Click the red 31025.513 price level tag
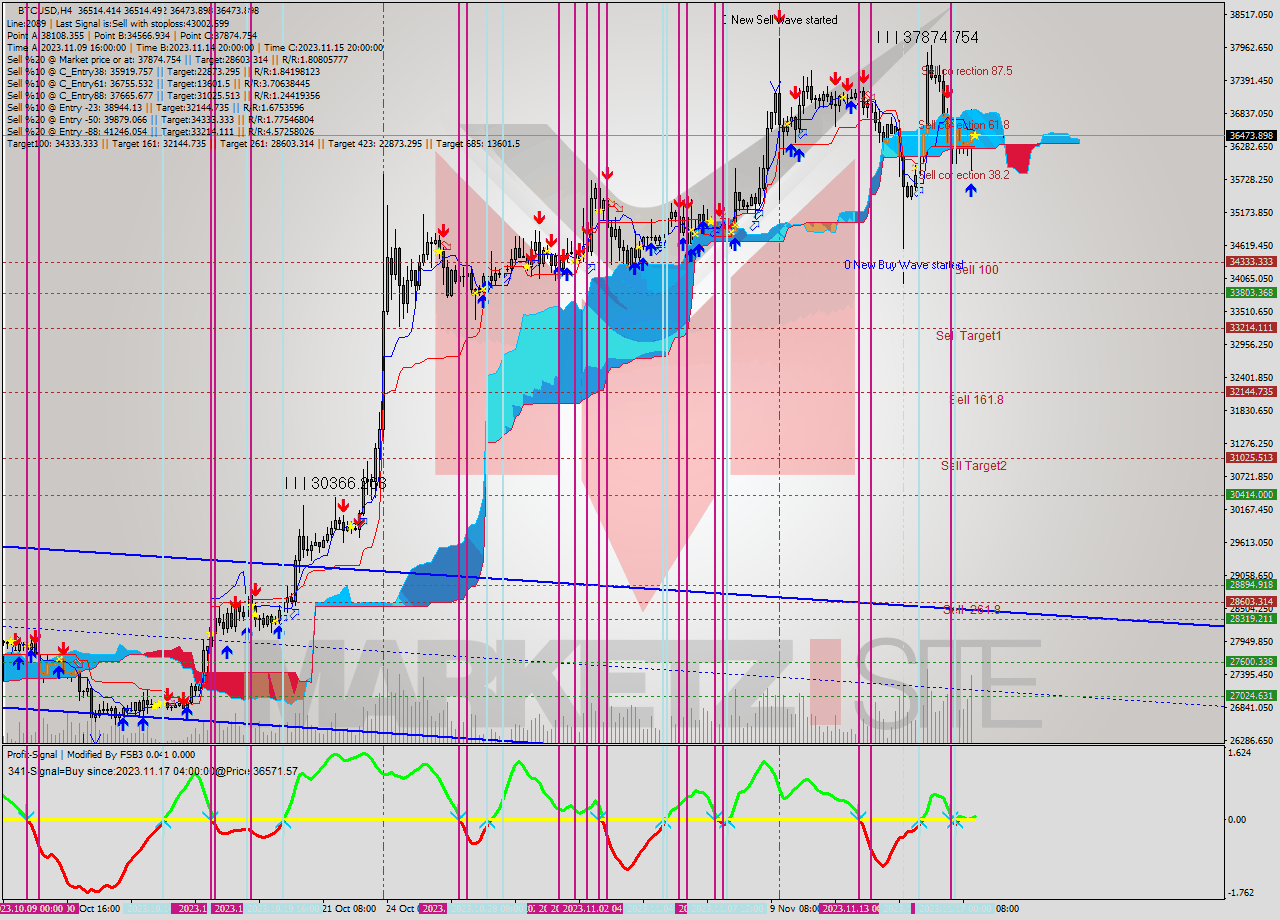This screenshot has width=1280, height=920. click(x=1251, y=458)
